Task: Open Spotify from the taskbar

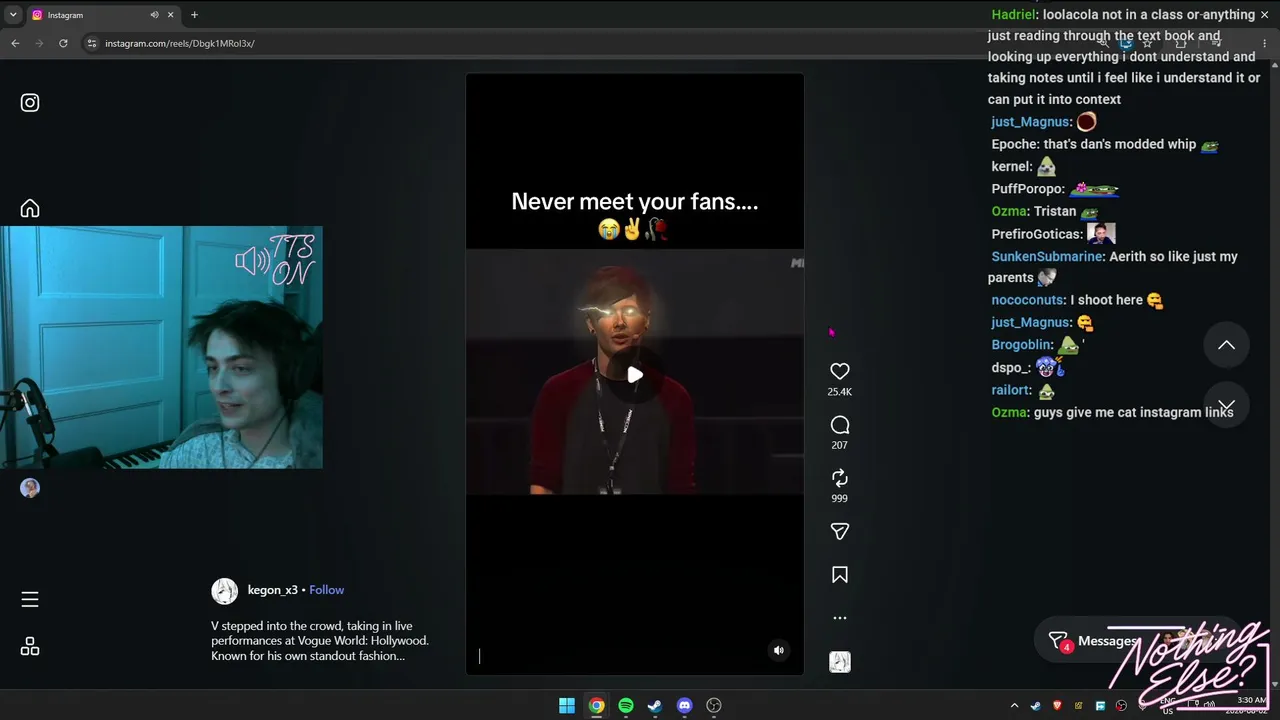Action: coord(626,705)
